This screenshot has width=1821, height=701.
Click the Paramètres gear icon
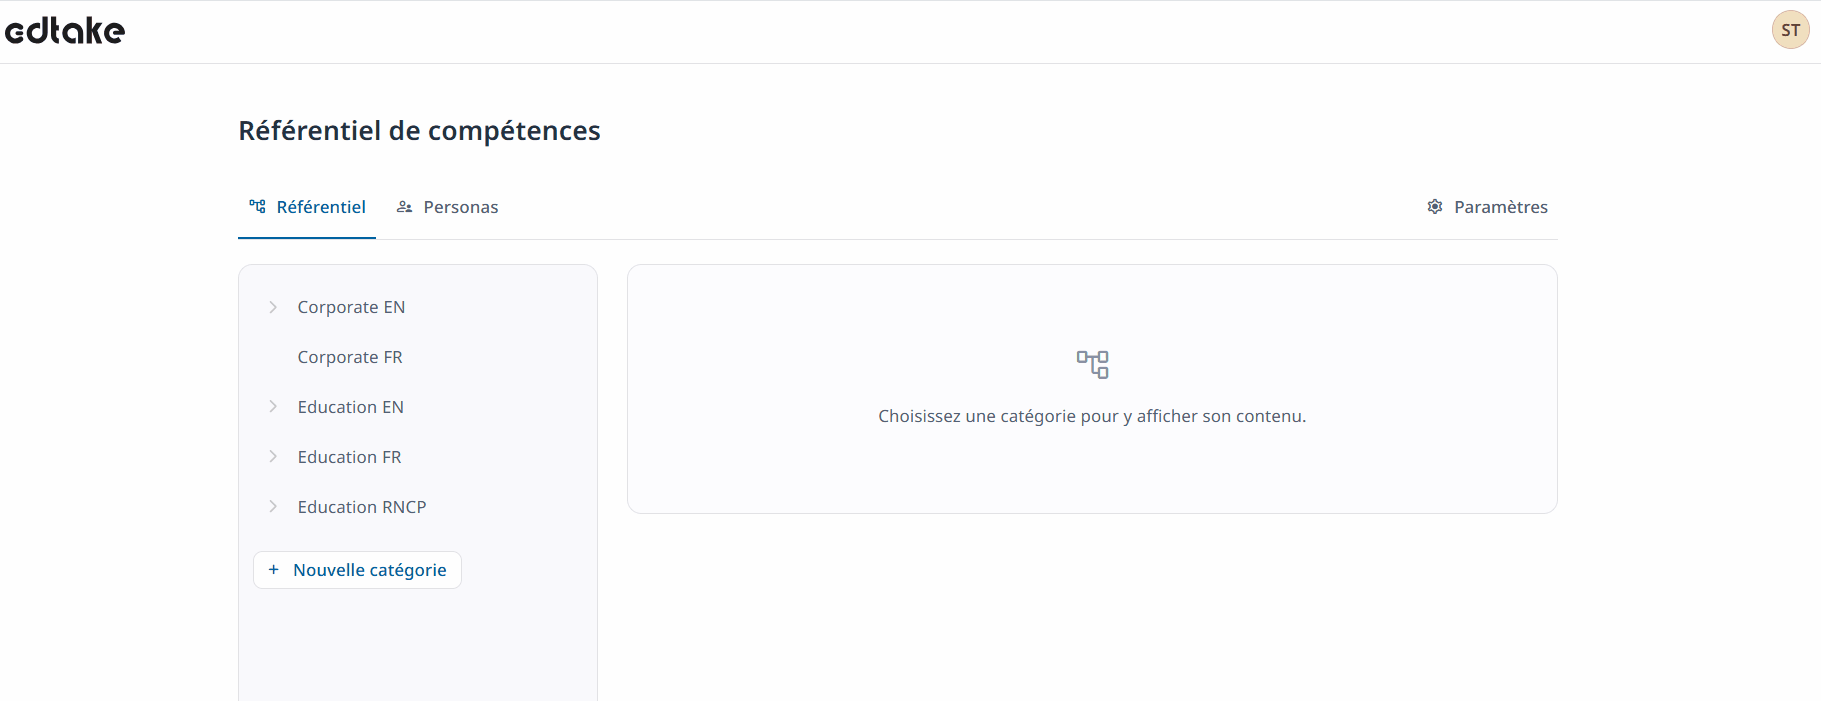point(1435,207)
